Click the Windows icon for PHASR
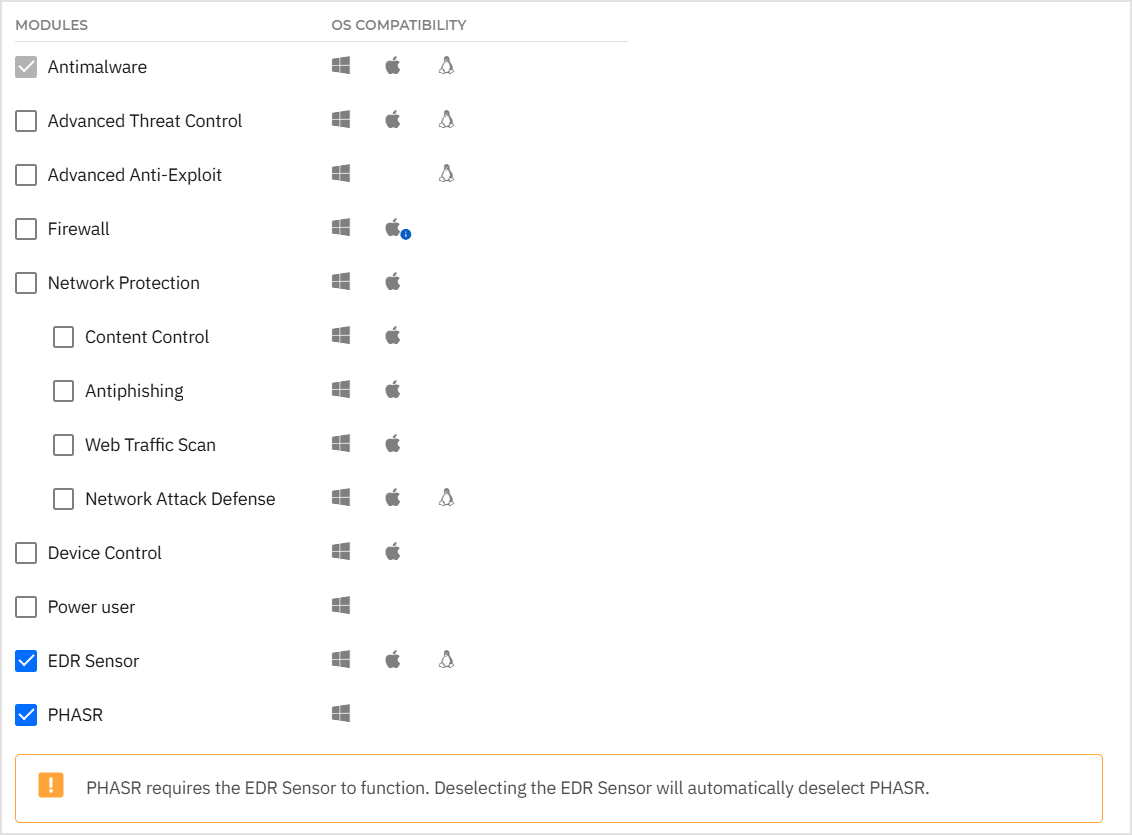This screenshot has width=1132, height=835. [340, 713]
